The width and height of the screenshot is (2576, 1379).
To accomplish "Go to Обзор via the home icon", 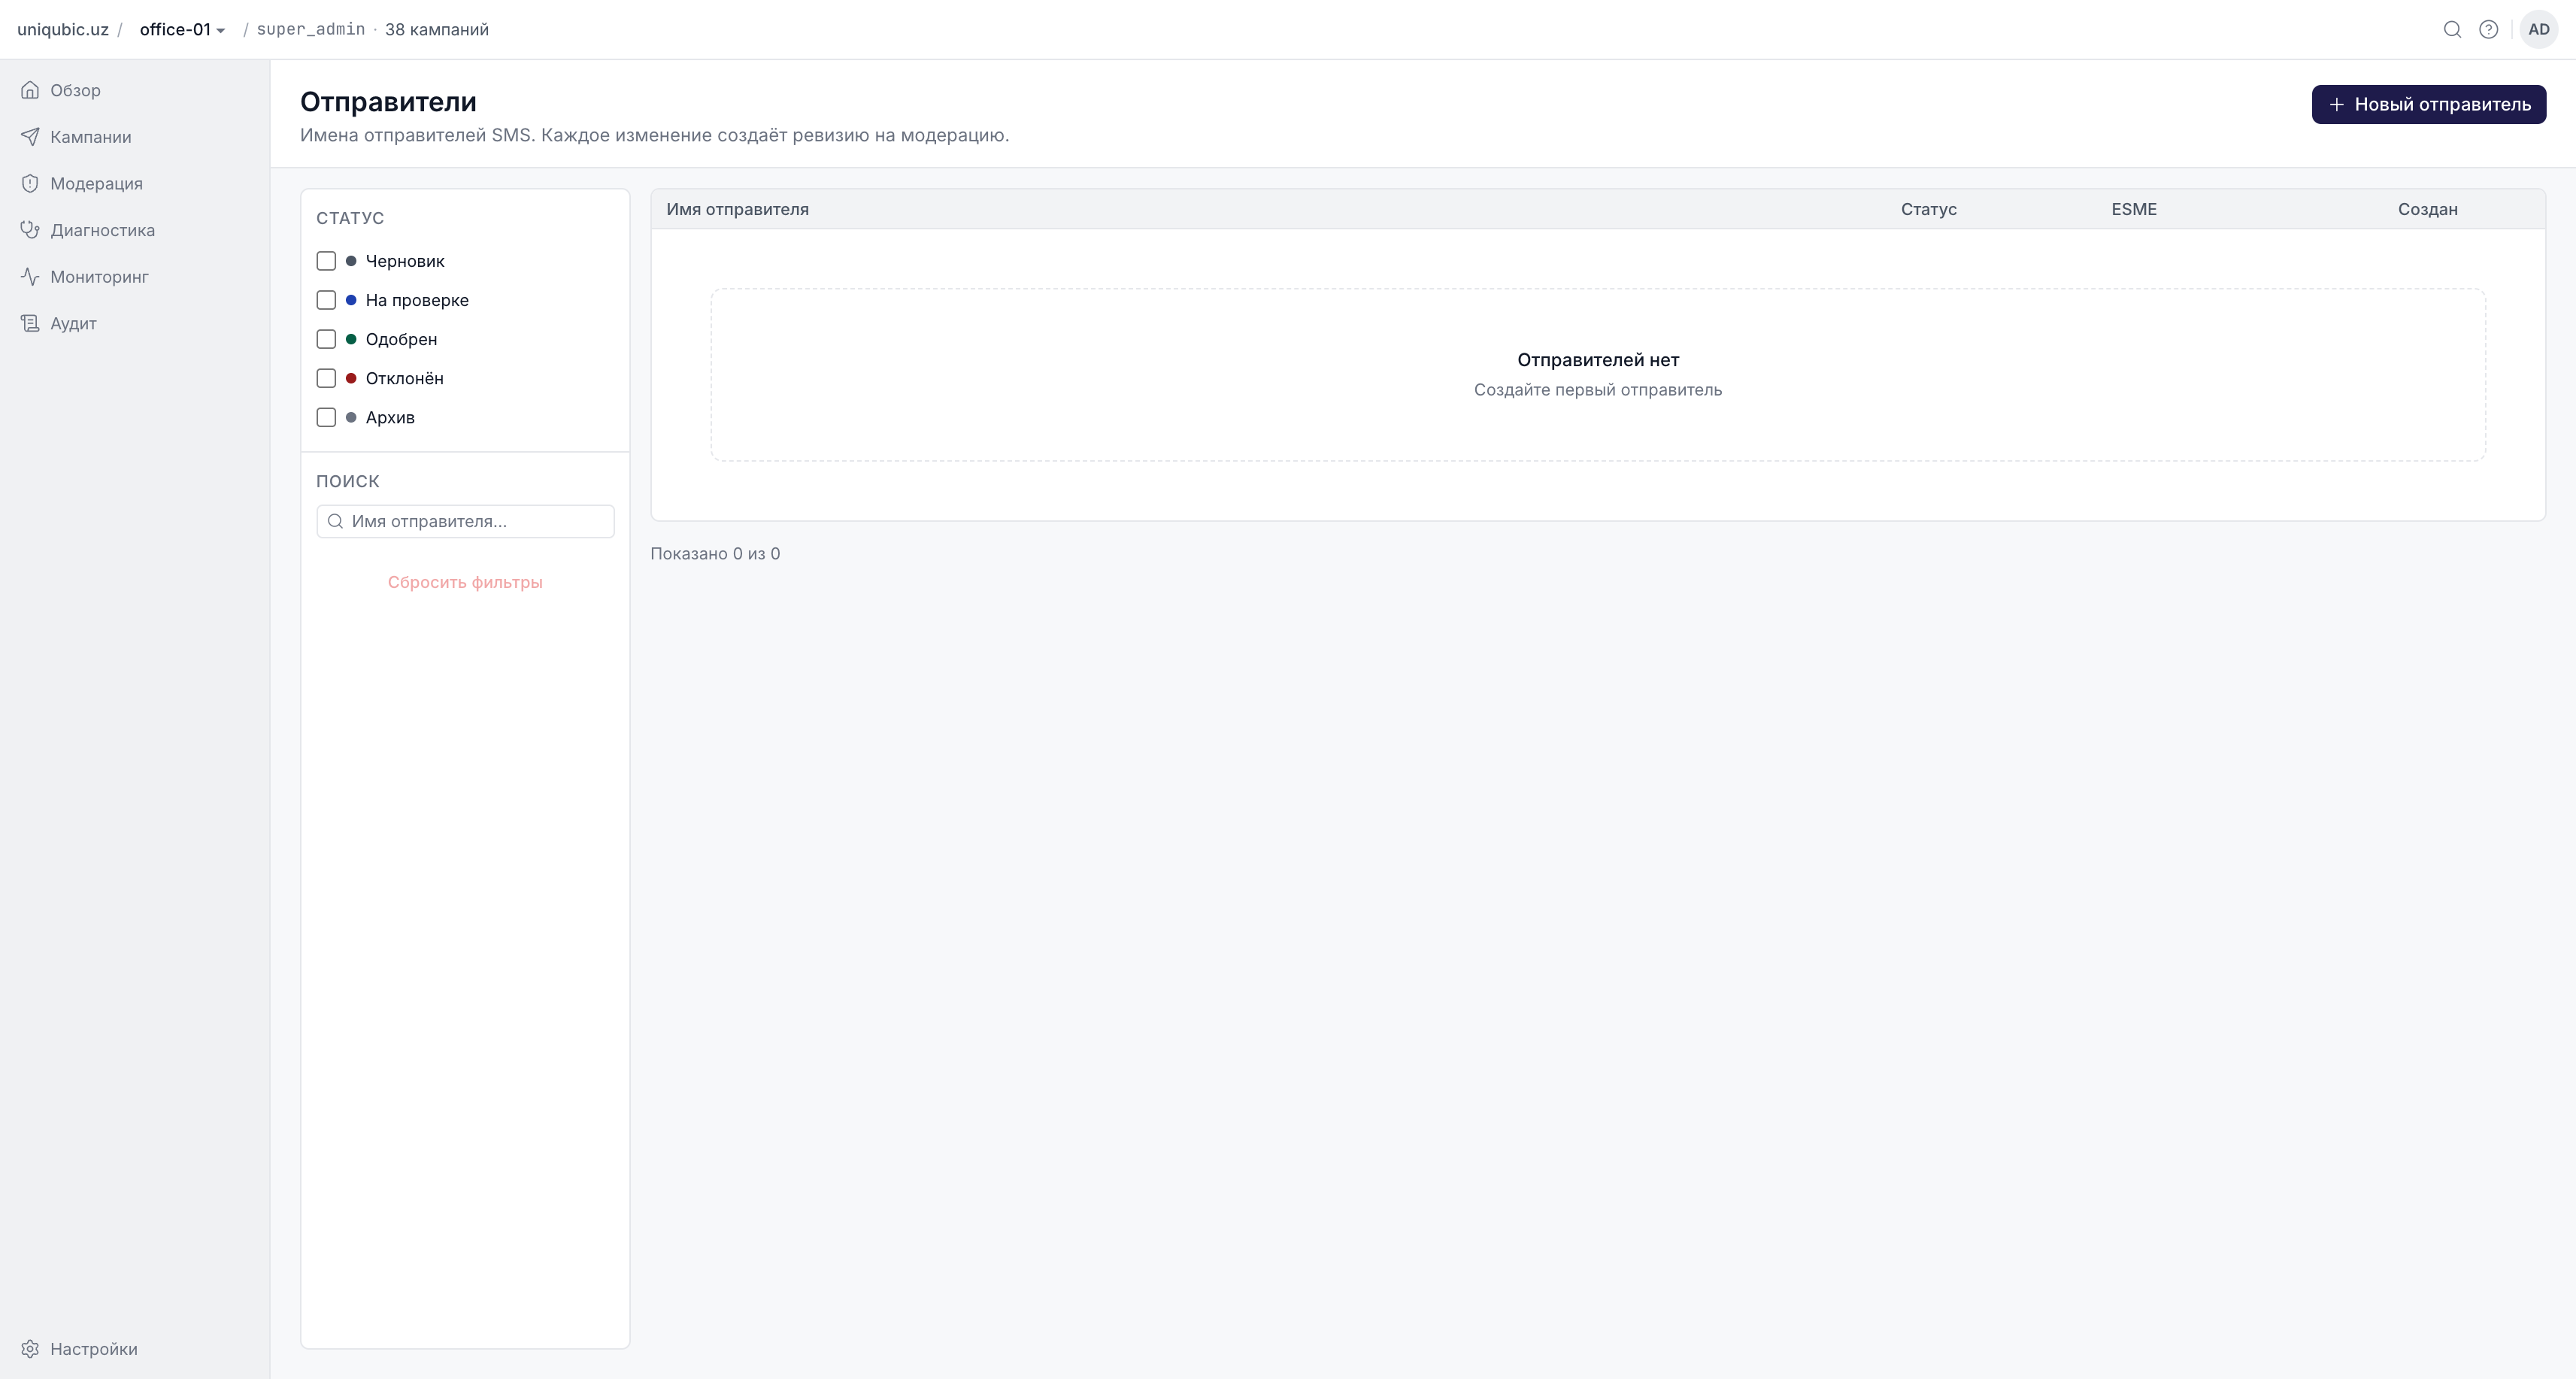I will [30, 90].
